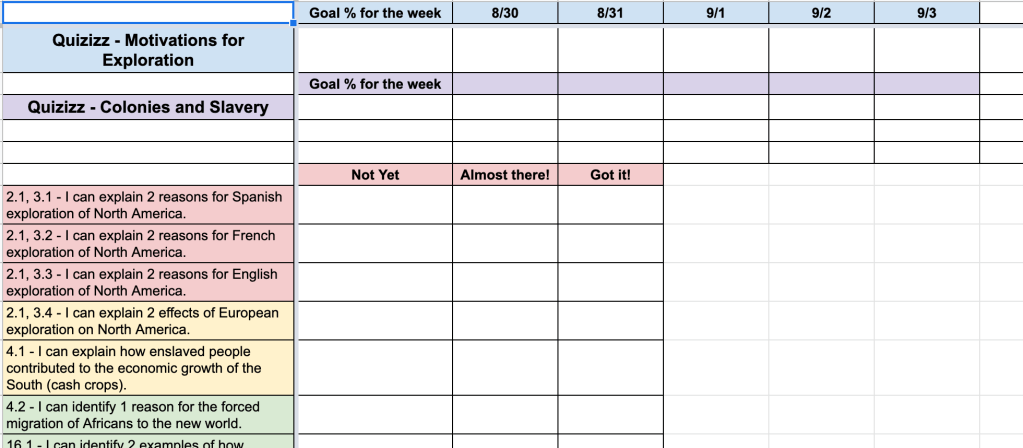
Task: Click the French exploration standard cell
Action: point(148,244)
